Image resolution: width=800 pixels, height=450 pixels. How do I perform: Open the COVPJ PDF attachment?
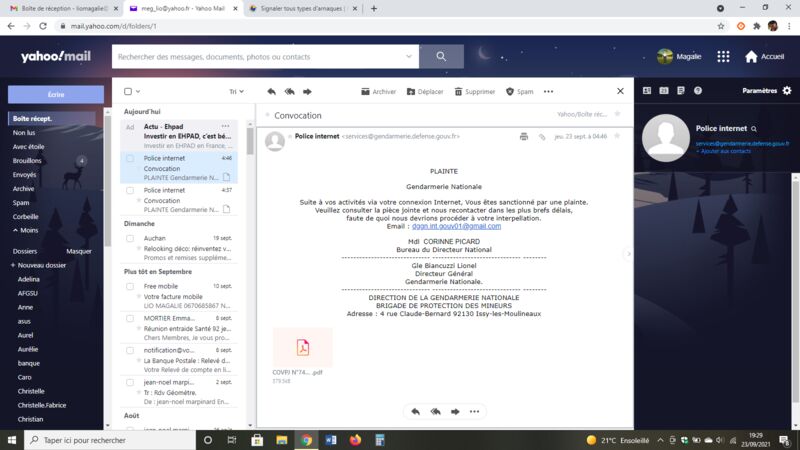pos(303,347)
